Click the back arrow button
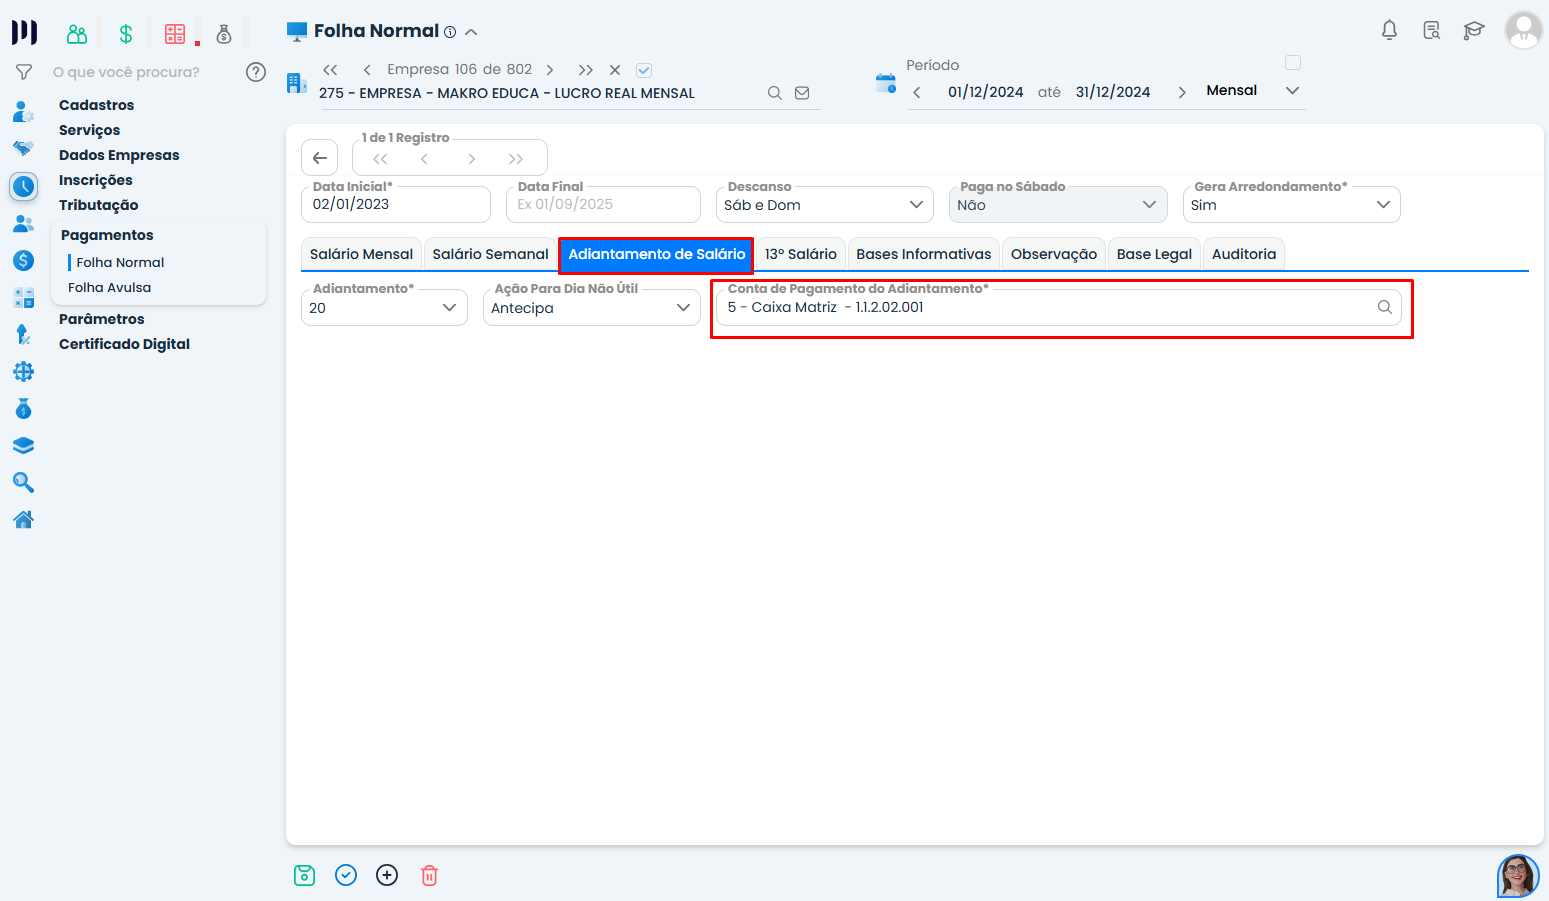This screenshot has height=901, width=1549. tap(320, 158)
